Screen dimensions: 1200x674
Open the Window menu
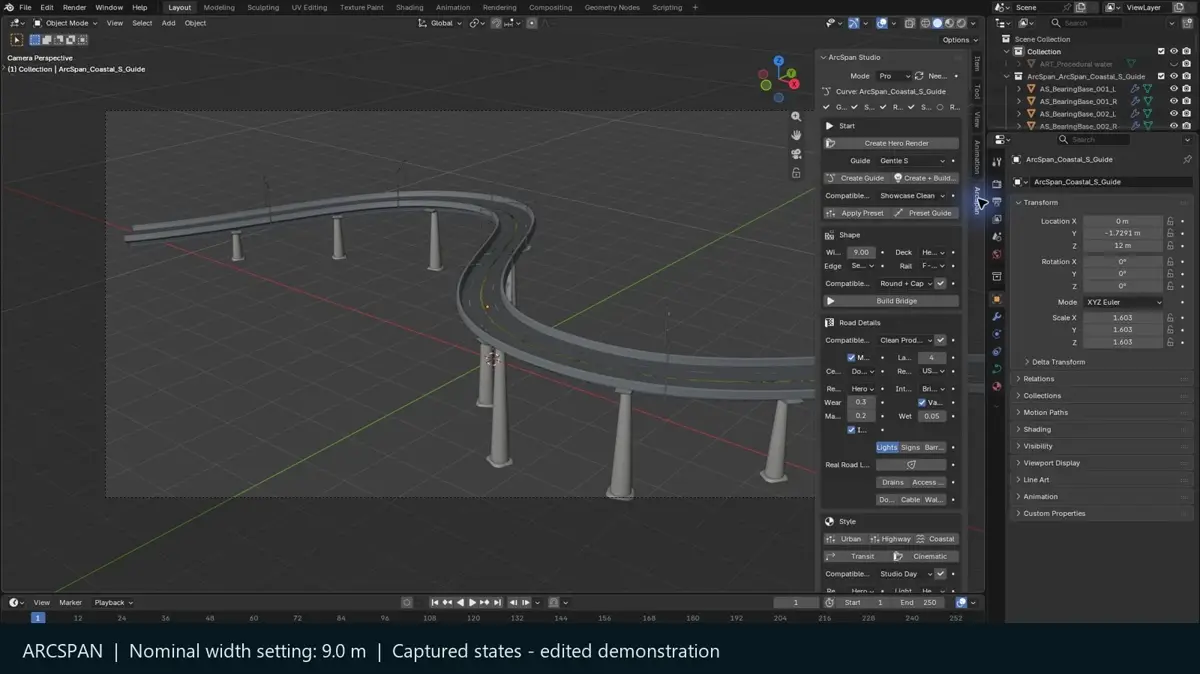109,7
